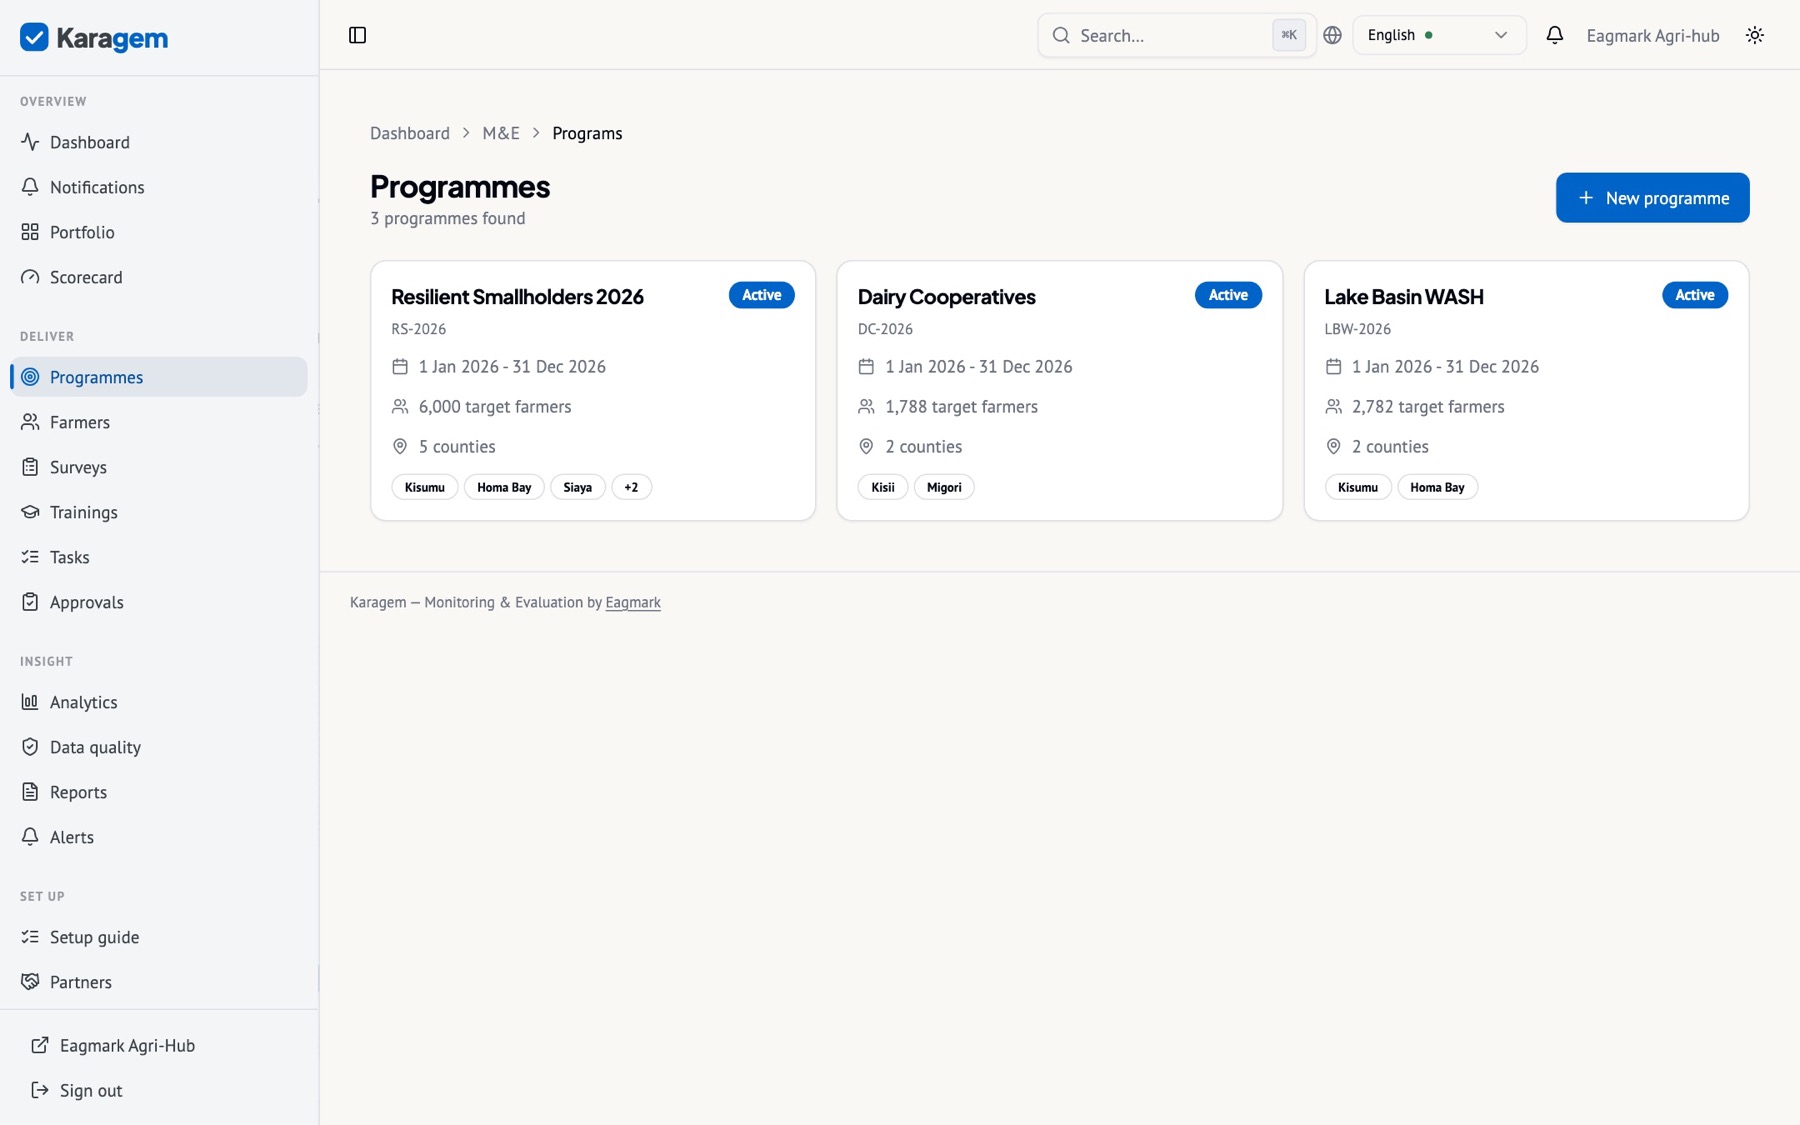This screenshot has width=1800, height=1125.
Task: Open the English language dropdown
Action: 1438,35
